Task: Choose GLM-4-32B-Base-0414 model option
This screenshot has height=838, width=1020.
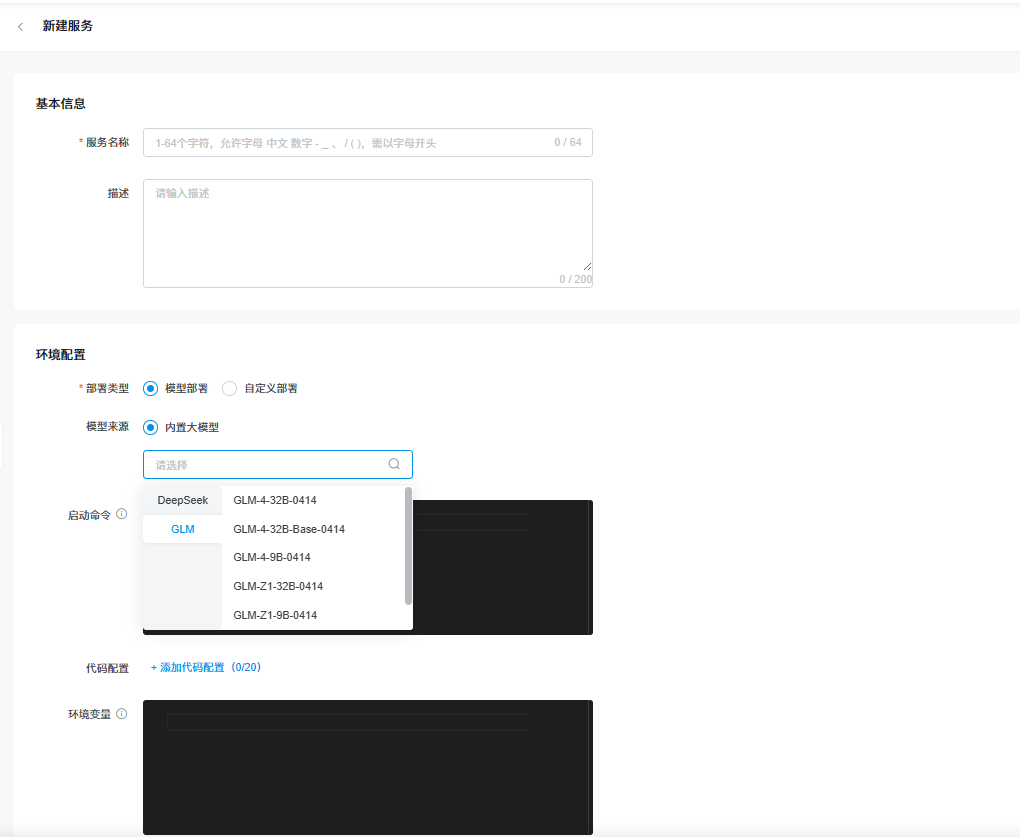Action: 289,529
